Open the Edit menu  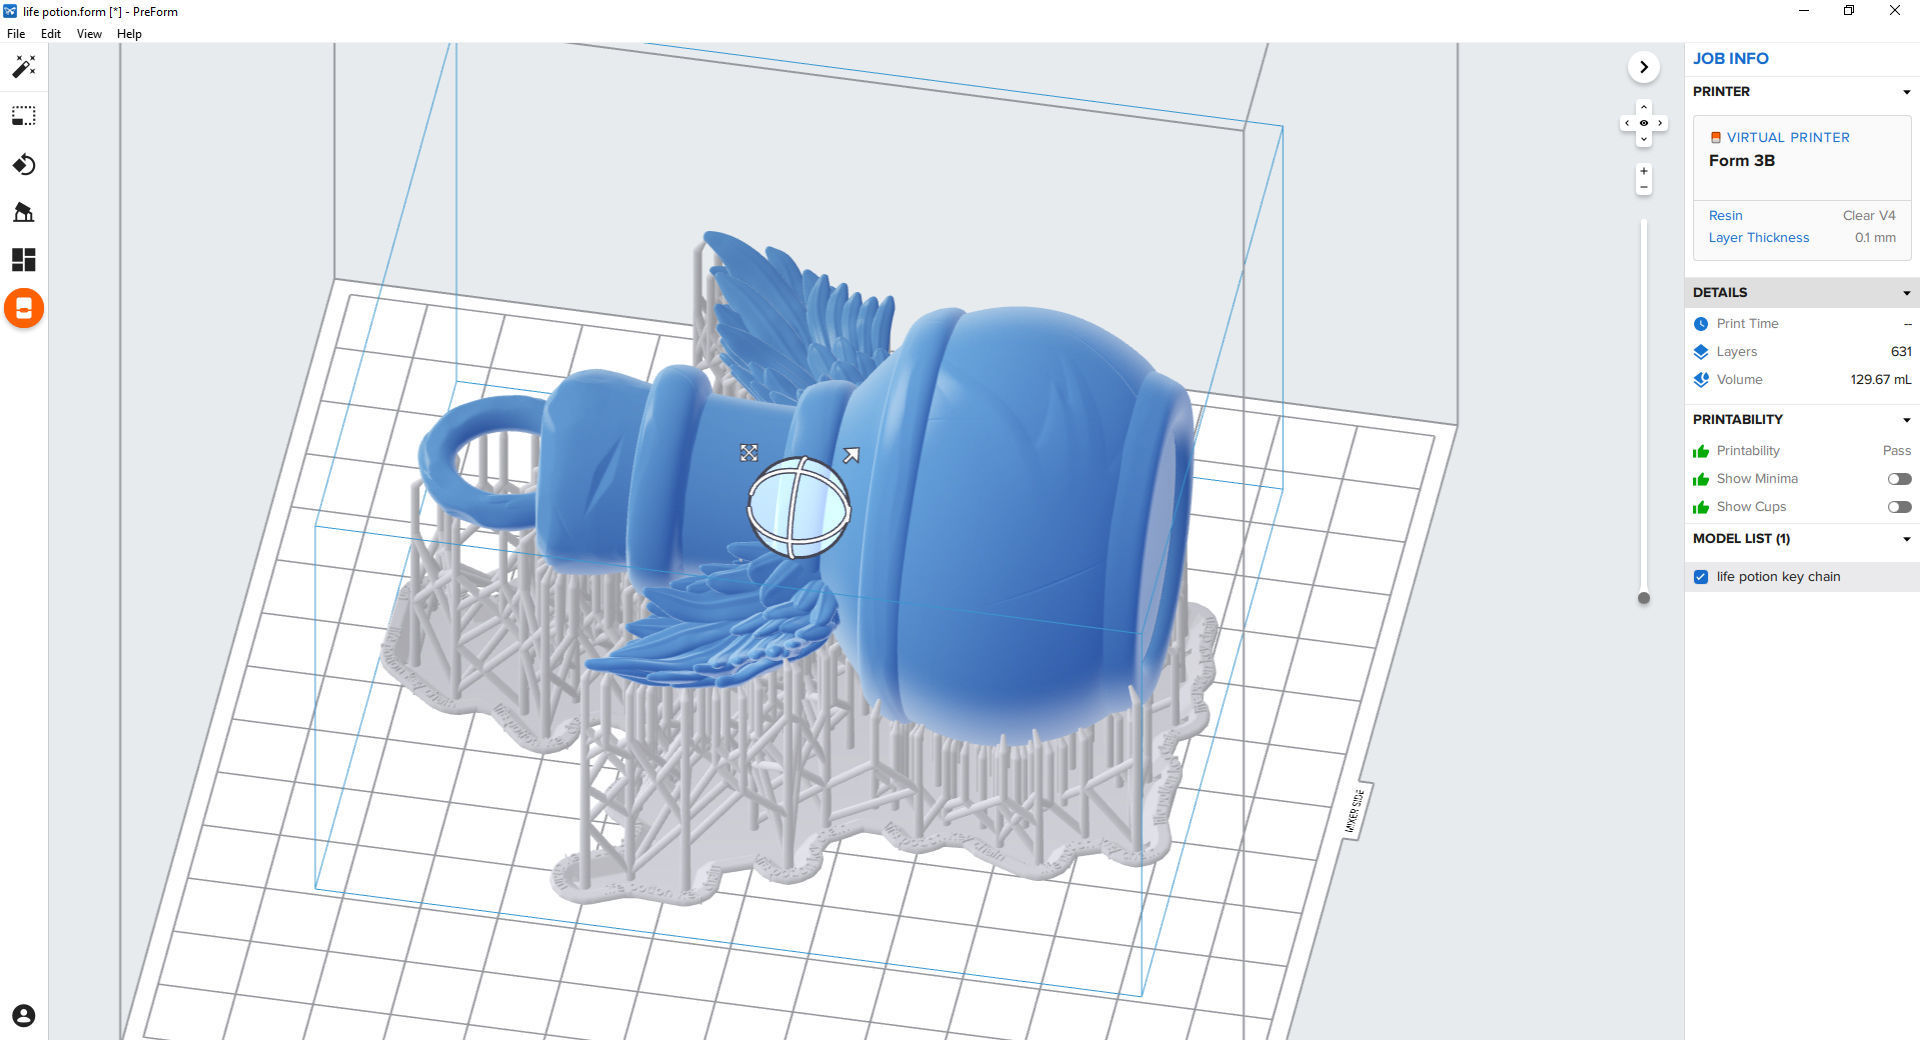51,34
